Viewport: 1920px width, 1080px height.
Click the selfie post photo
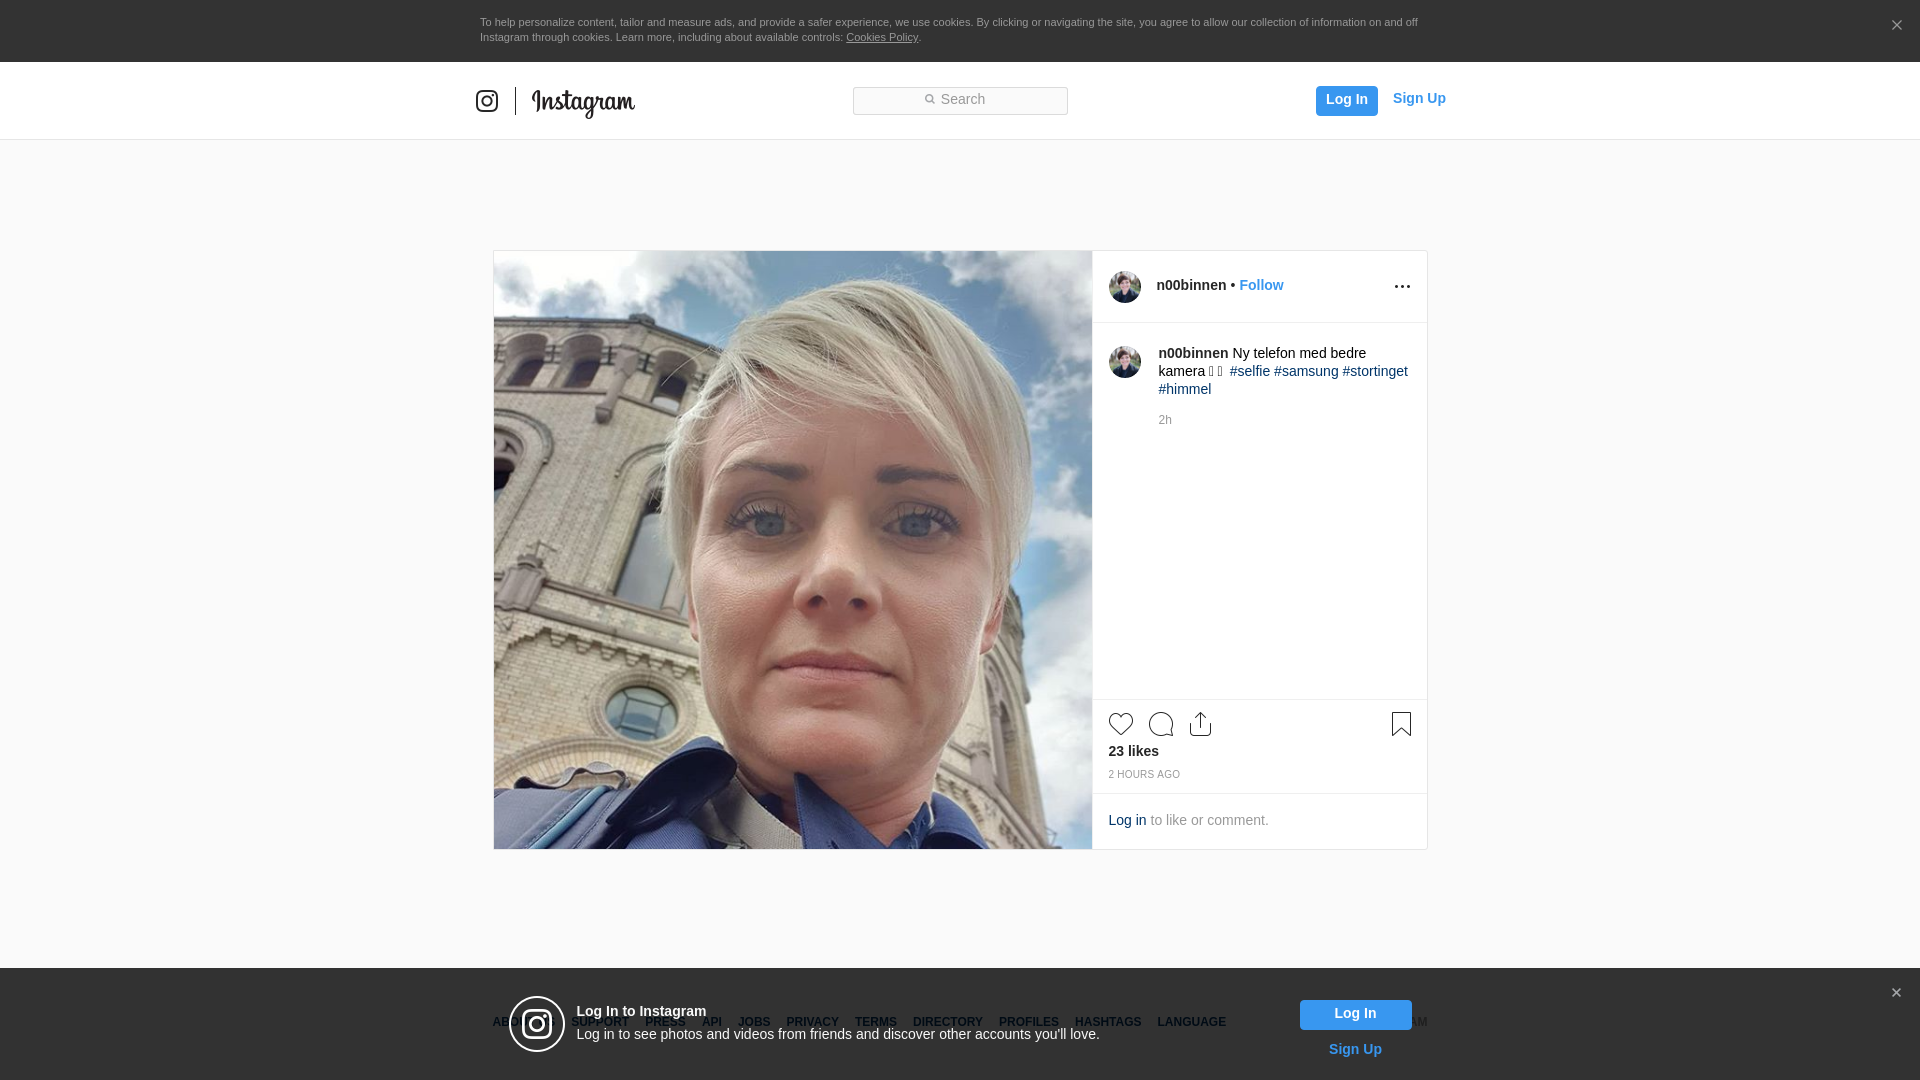pyautogui.click(x=793, y=550)
